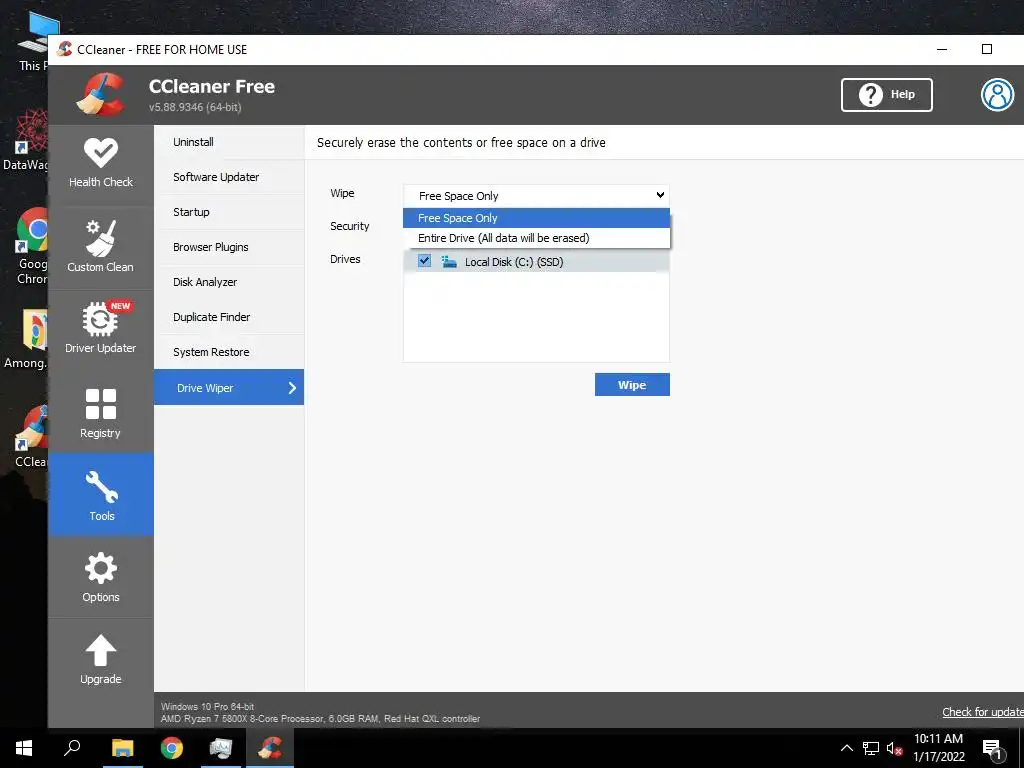Click the CCleaner desktop shortcut
This screenshot has width=1024, height=768.
click(x=33, y=436)
